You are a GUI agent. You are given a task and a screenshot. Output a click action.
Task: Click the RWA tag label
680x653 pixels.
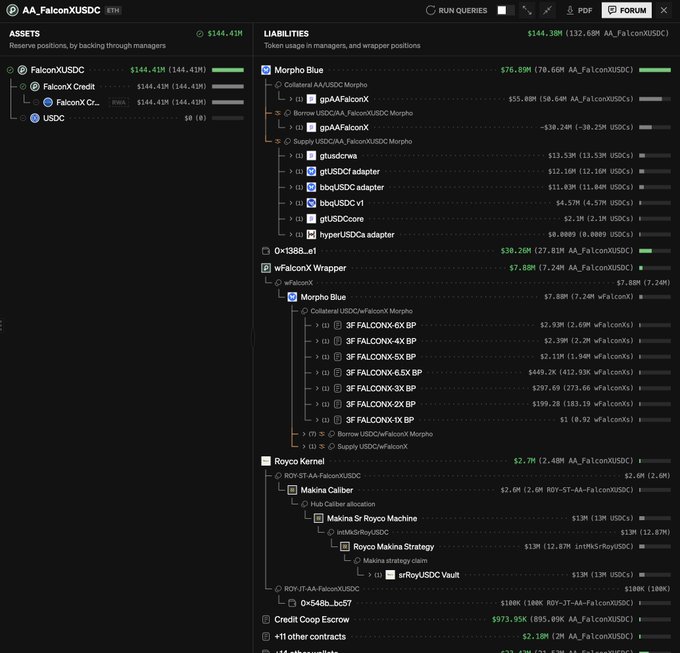(118, 102)
